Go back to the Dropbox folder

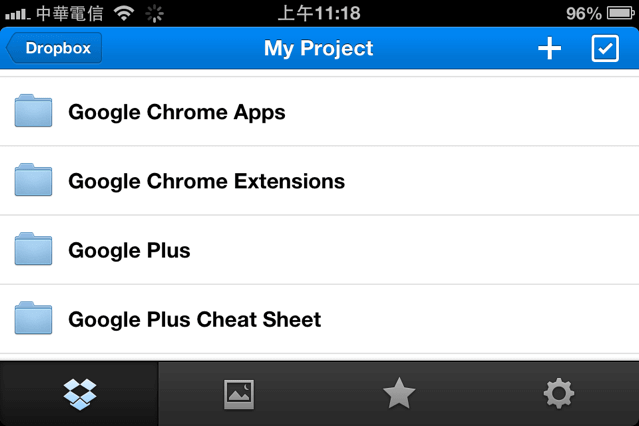click(x=54, y=48)
